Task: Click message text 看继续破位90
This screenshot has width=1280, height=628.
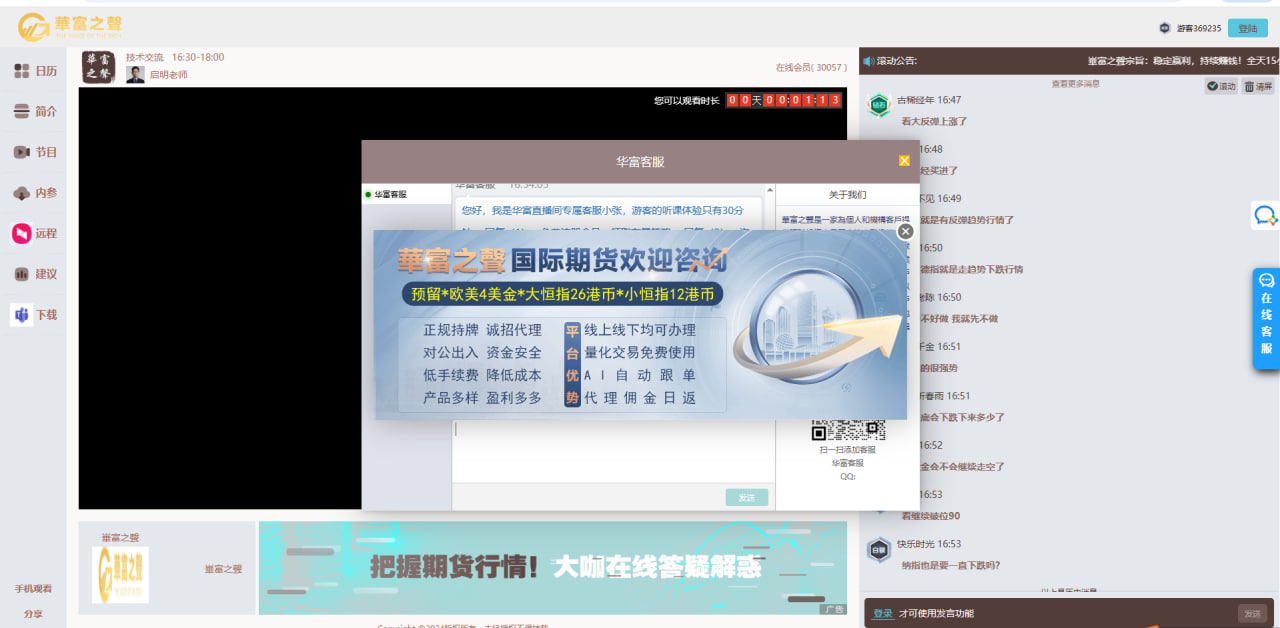Action: [931, 516]
